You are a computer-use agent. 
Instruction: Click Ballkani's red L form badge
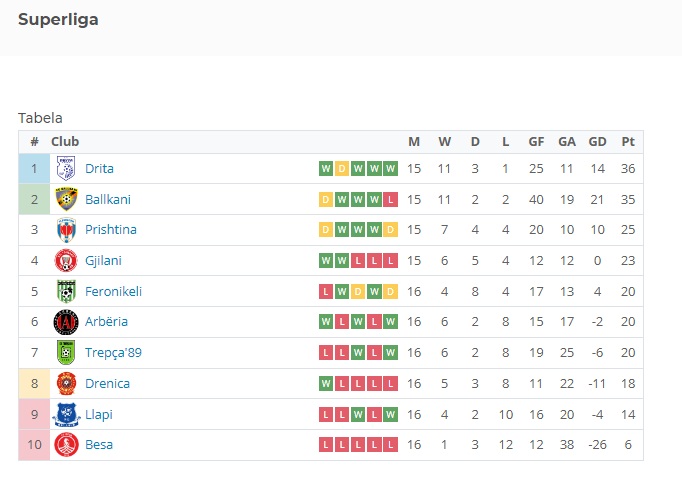click(x=391, y=200)
